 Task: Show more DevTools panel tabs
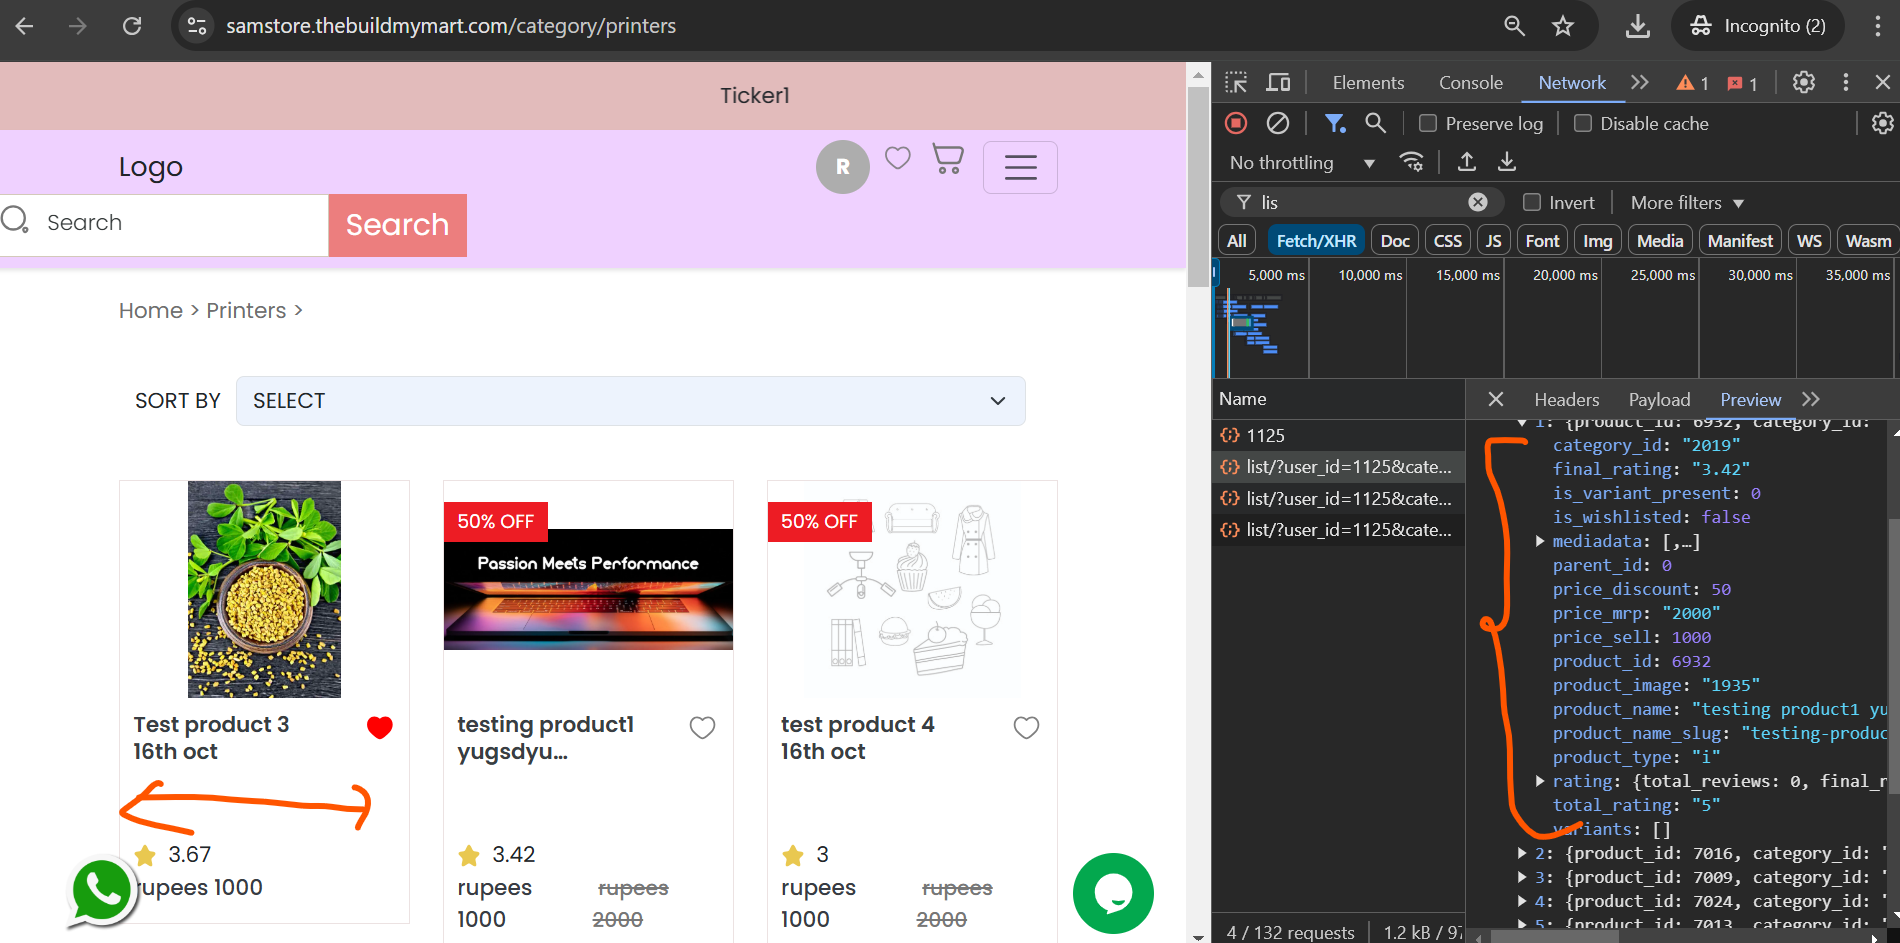[x=1639, y=83]
